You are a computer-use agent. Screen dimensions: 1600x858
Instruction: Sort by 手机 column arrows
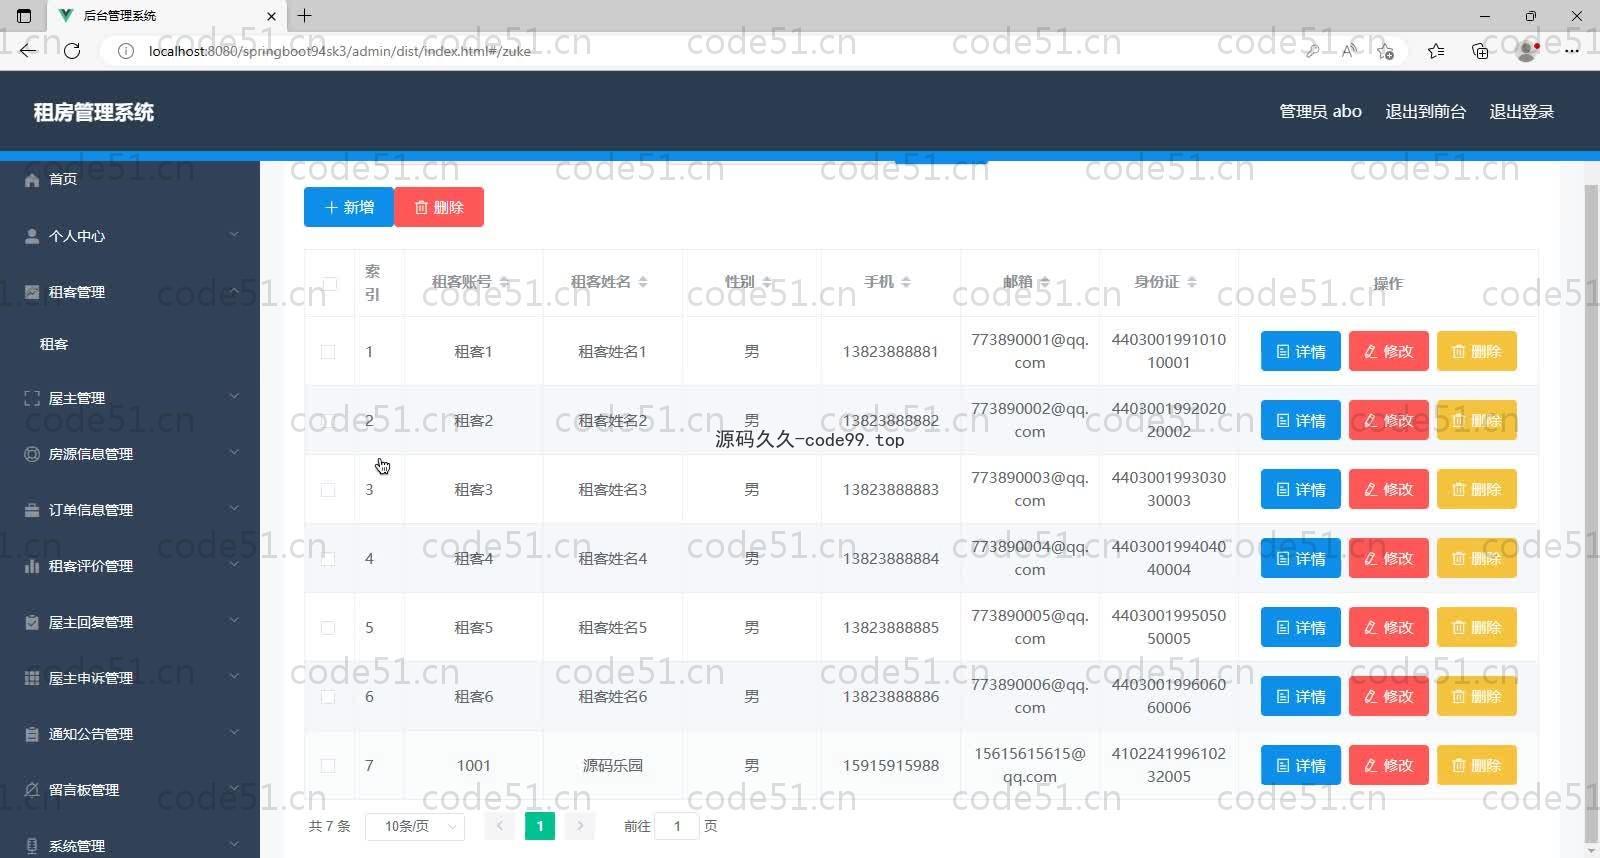(x=906, y=283)
